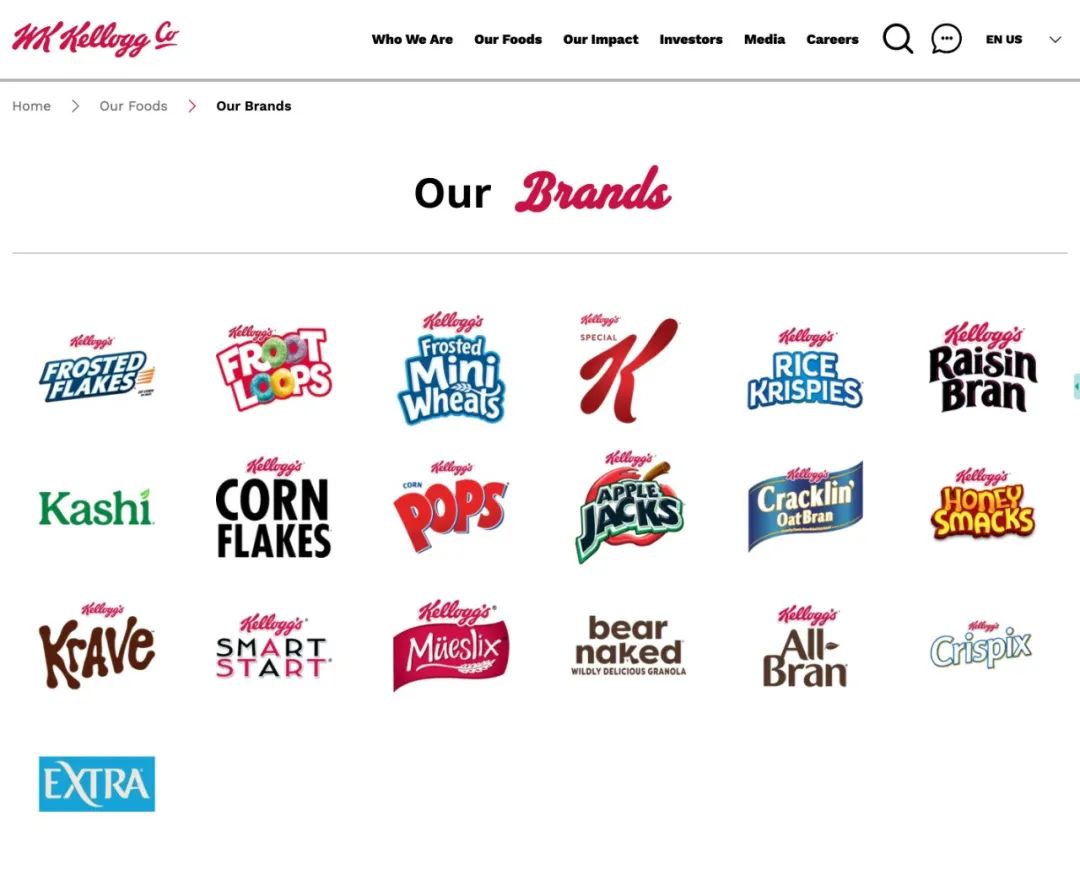Select the Froot Loops brand logo
The height and width of the screenshot is (886, 1080).
[x=273, y=369]
